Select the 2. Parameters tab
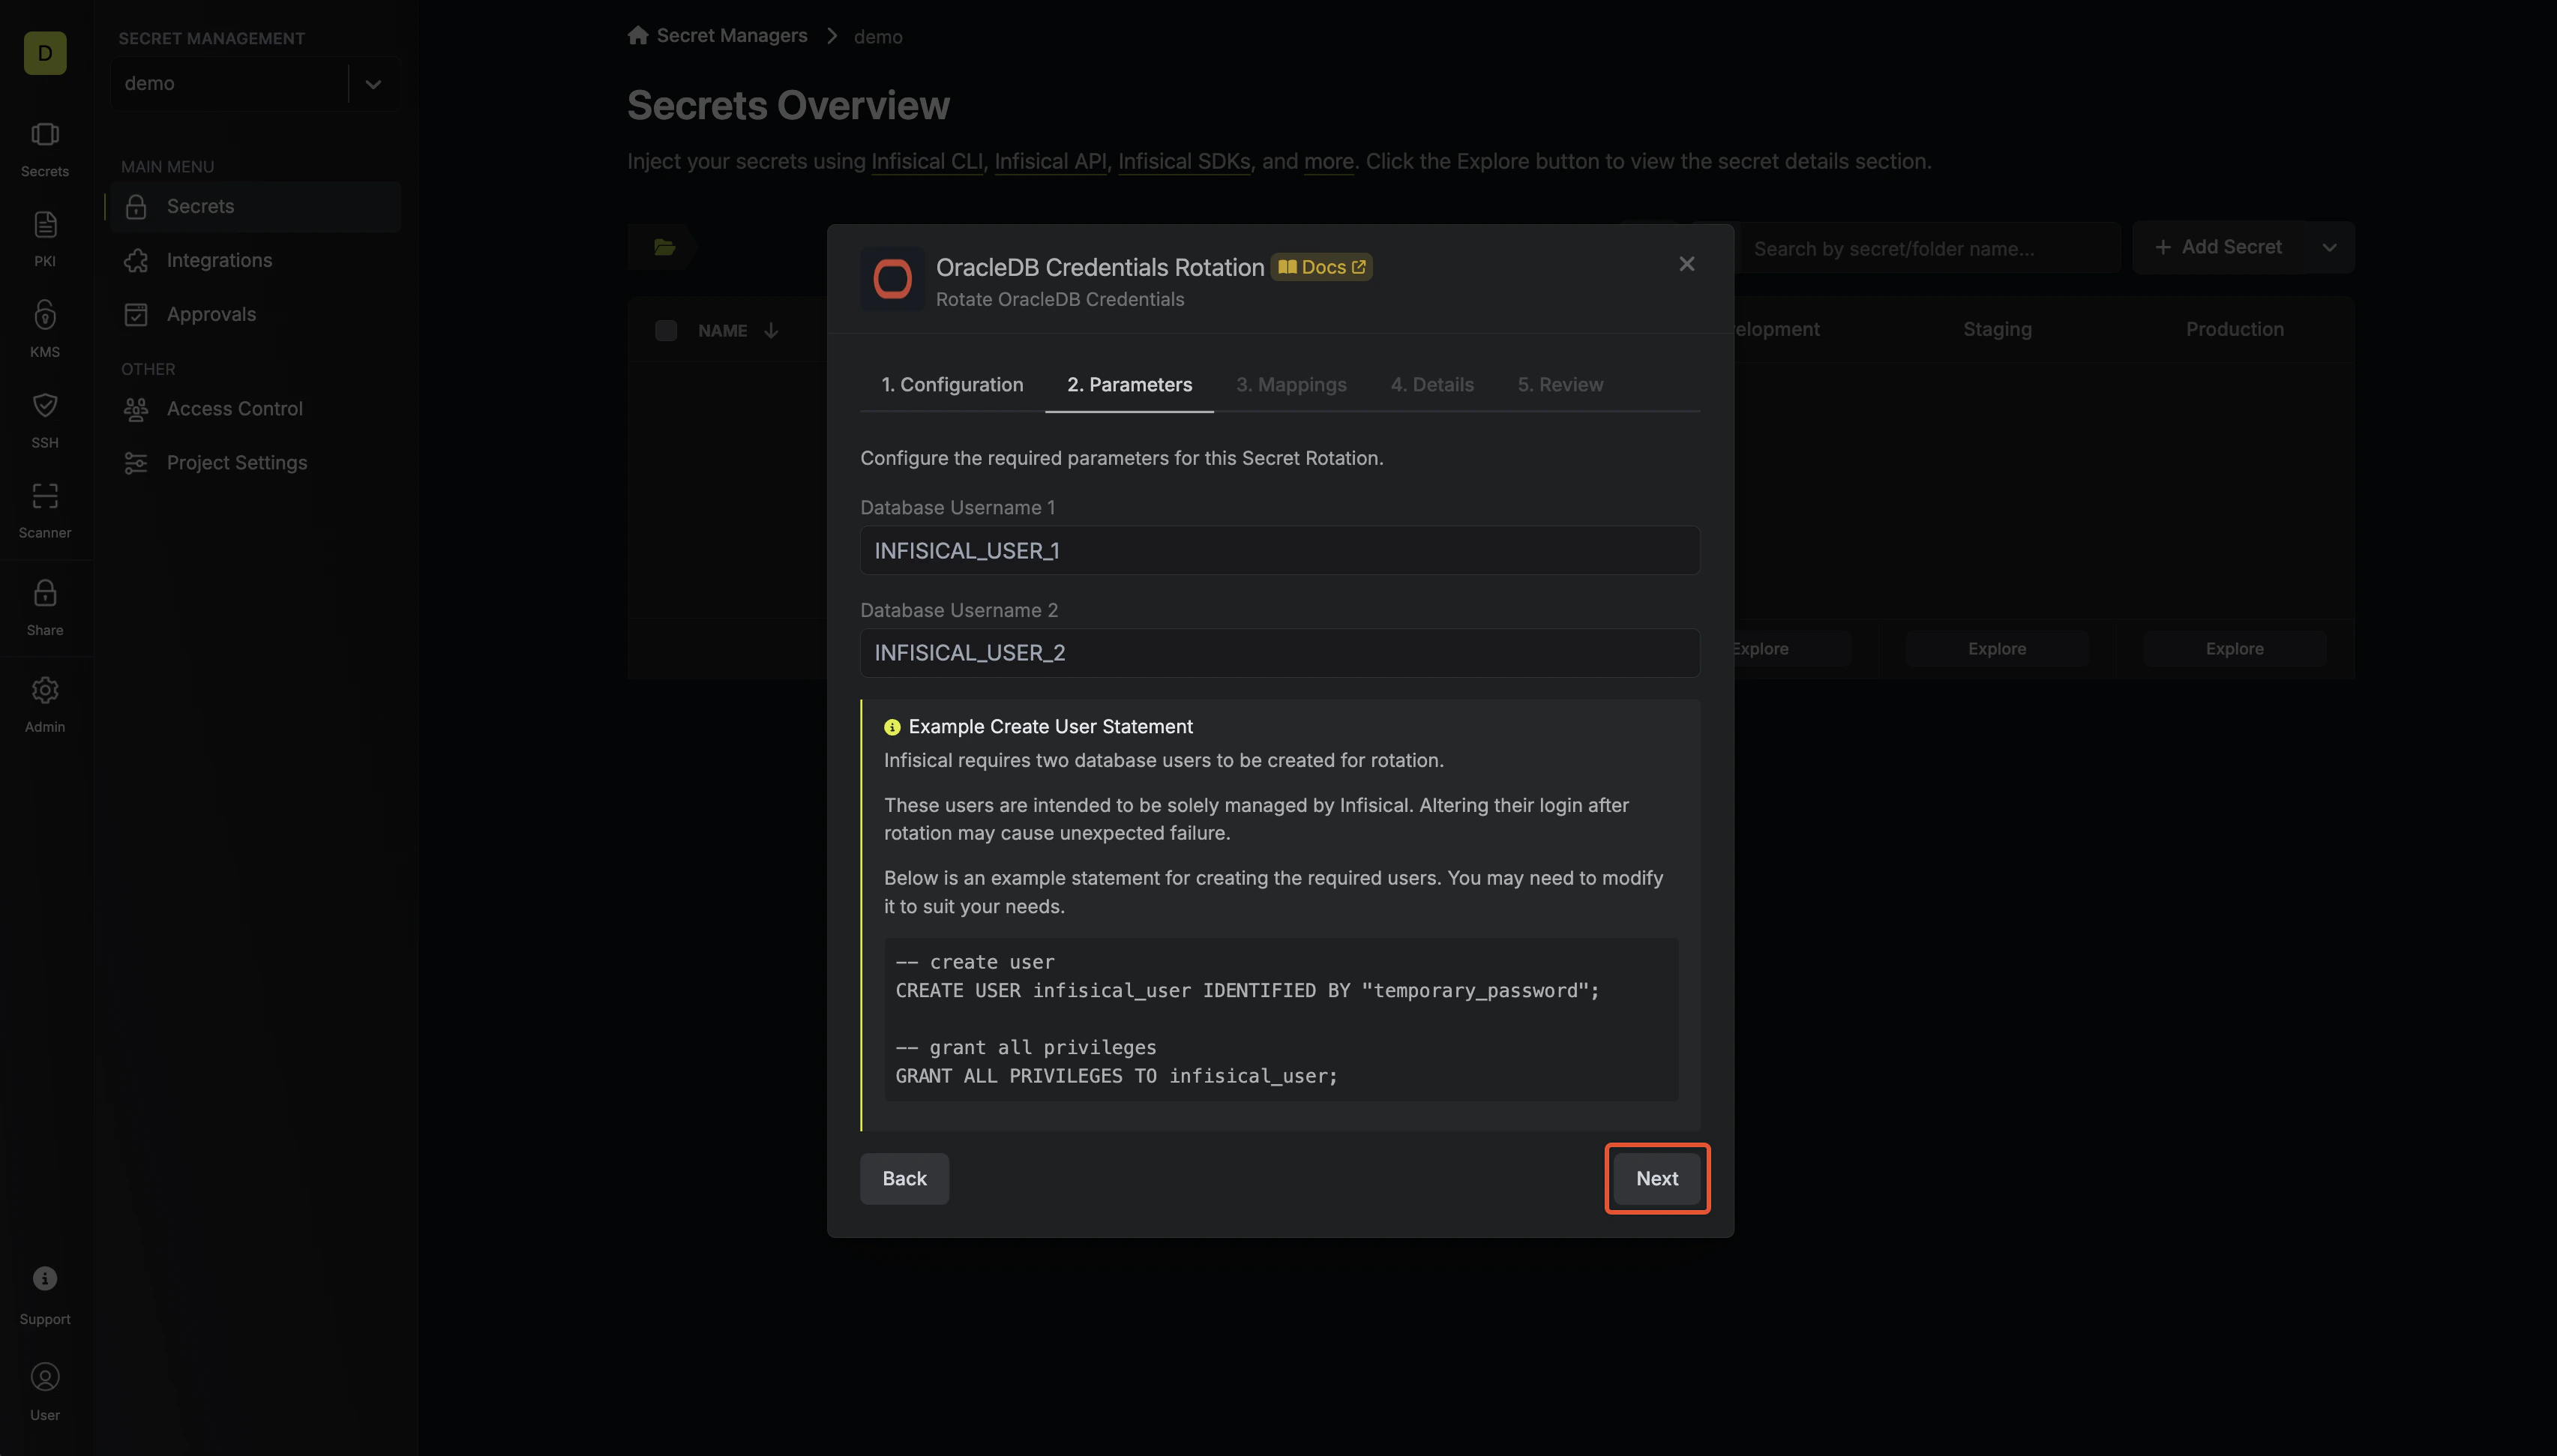Image resolution: width=2557 pixels, height=1456 pixels. [x=1129, y=385]
